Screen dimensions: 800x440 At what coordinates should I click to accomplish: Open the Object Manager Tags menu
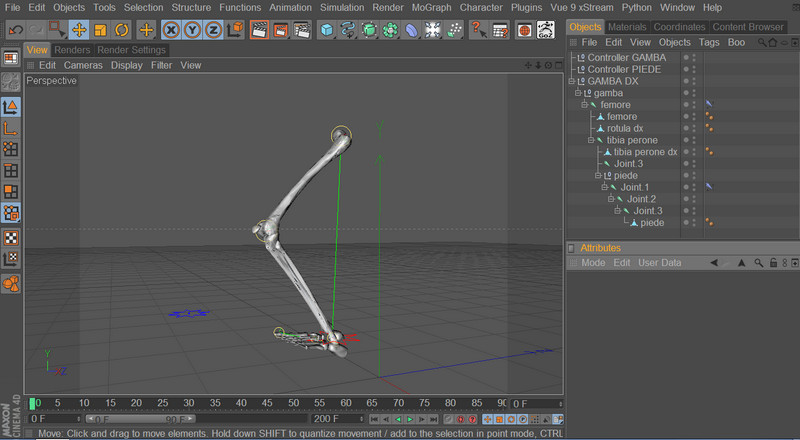(709, 42)
